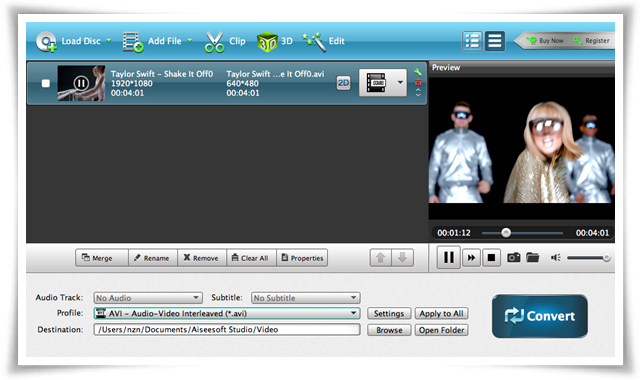
Task: Click Apply to All button
Action: 442,313
